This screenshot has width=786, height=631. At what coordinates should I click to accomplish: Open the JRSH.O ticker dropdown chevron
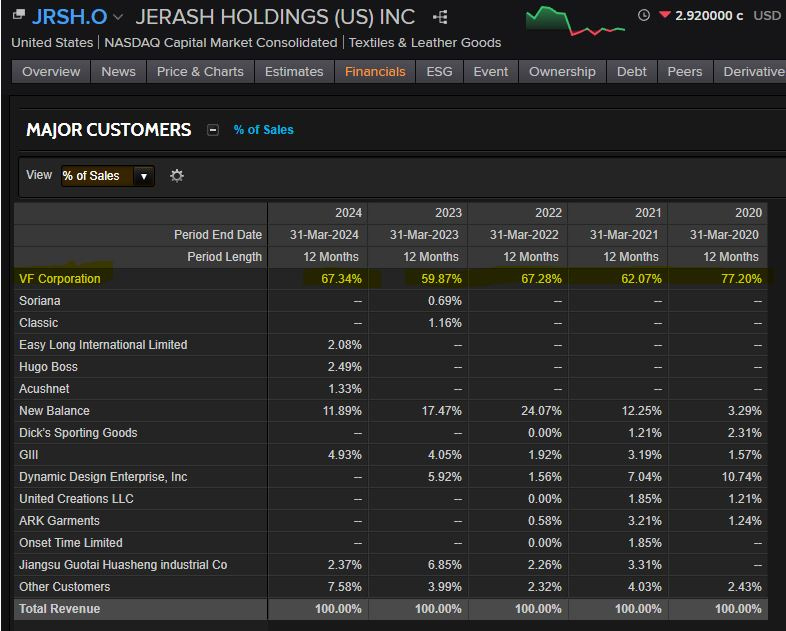118,17
